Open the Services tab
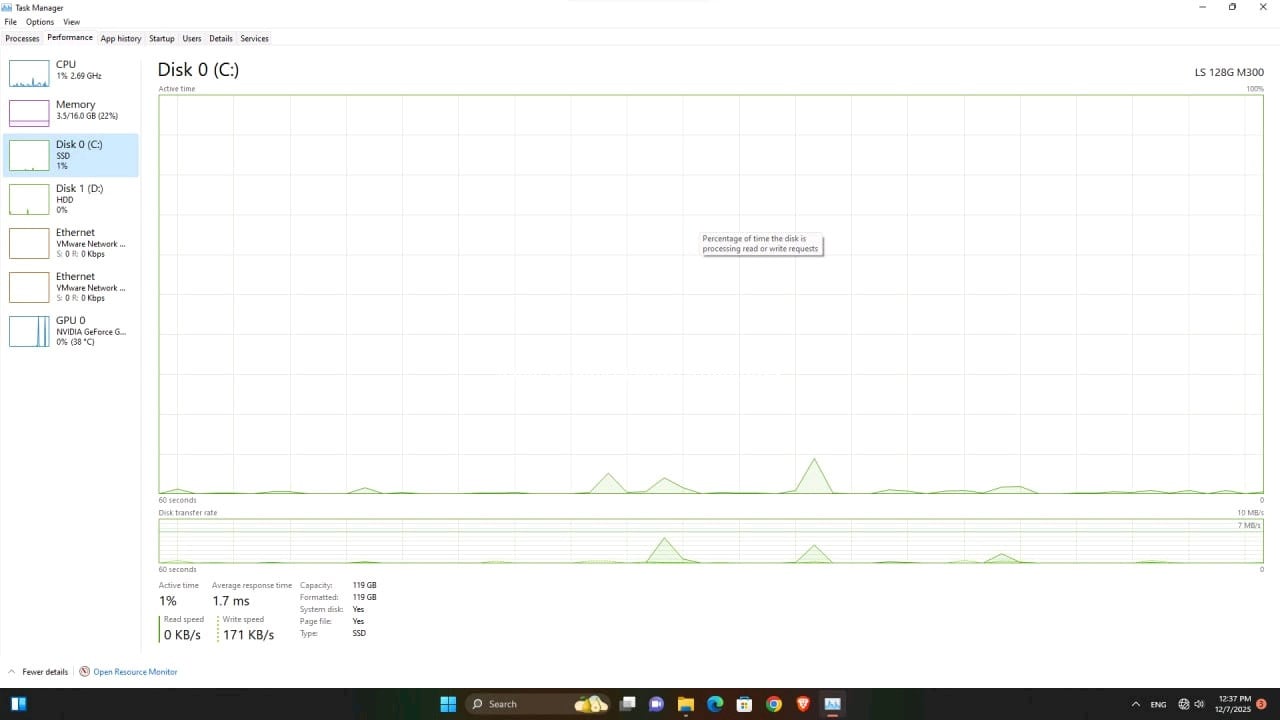The height and width of the screenshot is (720, 1280). 254,39
